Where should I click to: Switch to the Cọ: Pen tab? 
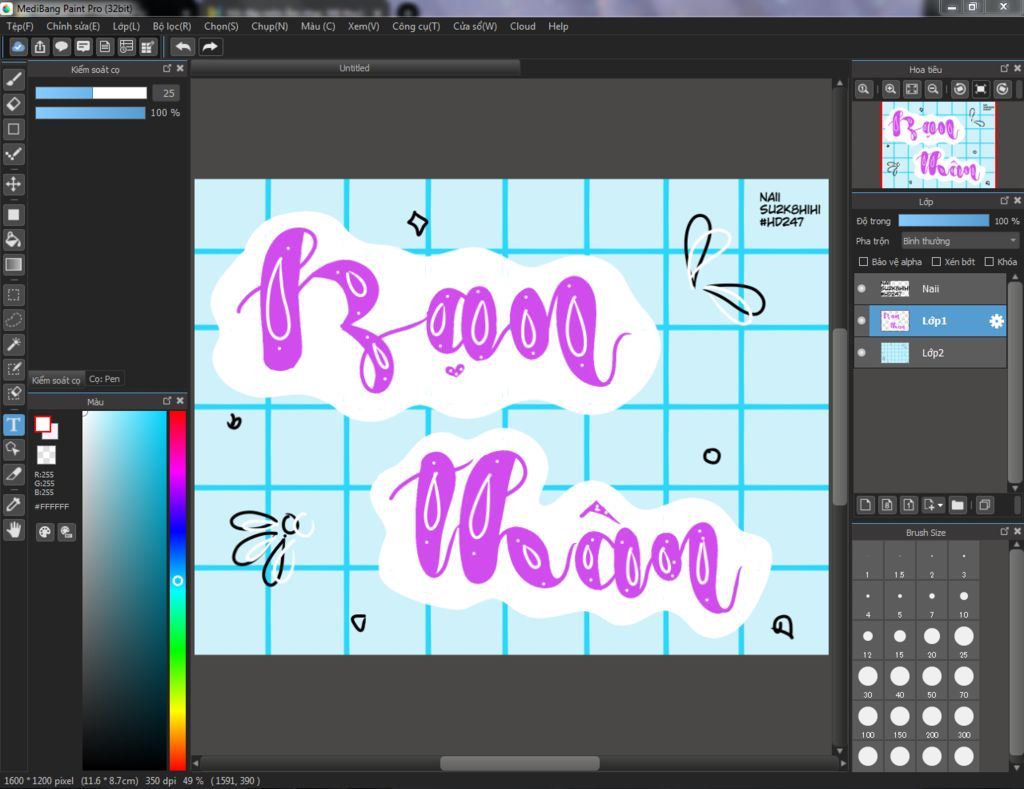pos(104,379)
